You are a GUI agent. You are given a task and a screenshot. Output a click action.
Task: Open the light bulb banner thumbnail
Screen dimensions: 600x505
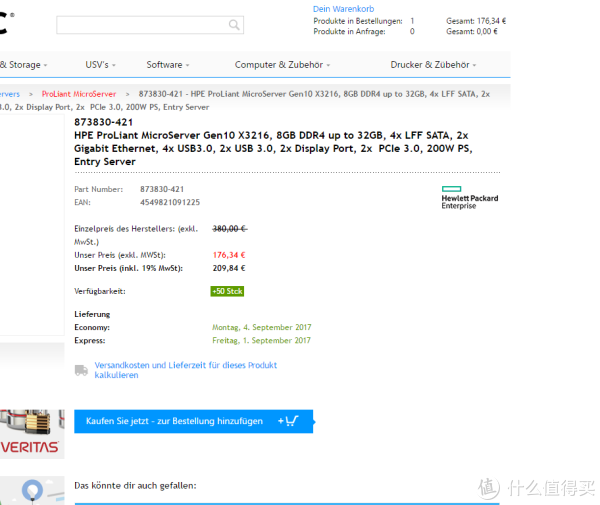click(x=32, y=490)
